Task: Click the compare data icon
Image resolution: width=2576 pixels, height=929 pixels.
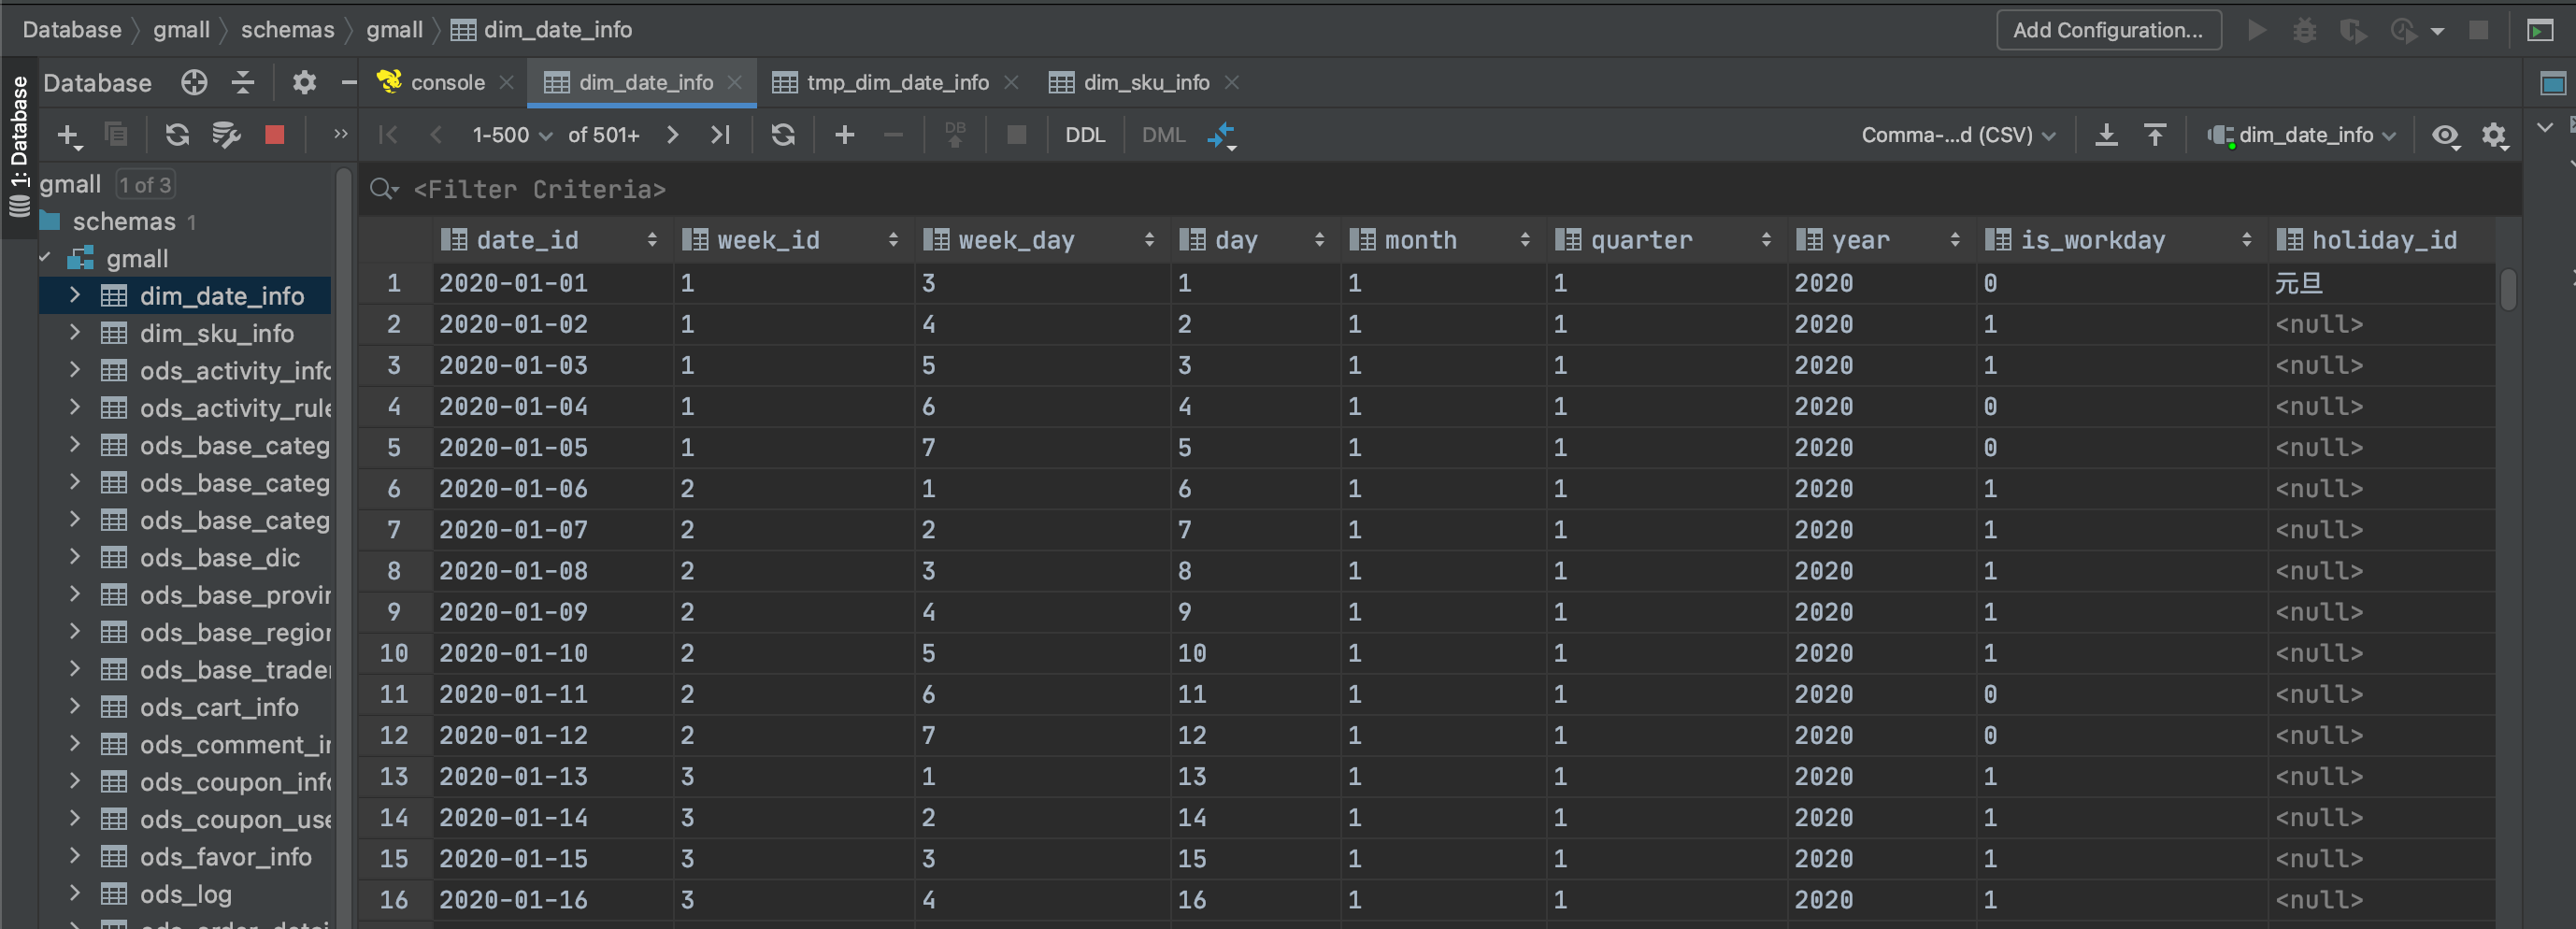Action: coord(1221,135)
